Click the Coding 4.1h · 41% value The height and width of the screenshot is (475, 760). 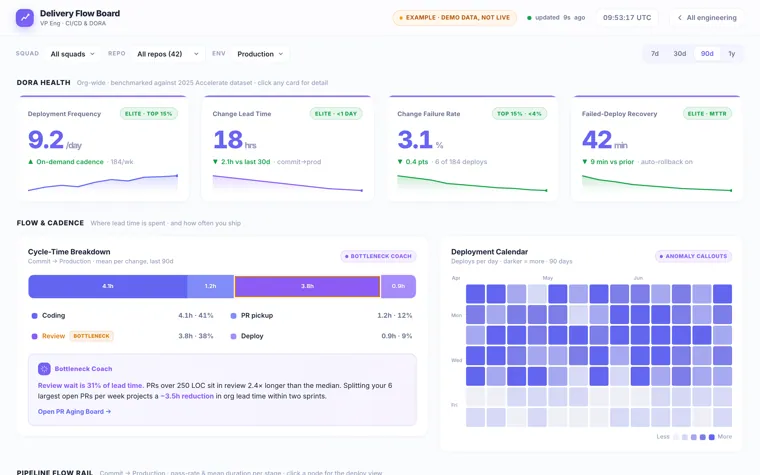click(x=195, y=316)
